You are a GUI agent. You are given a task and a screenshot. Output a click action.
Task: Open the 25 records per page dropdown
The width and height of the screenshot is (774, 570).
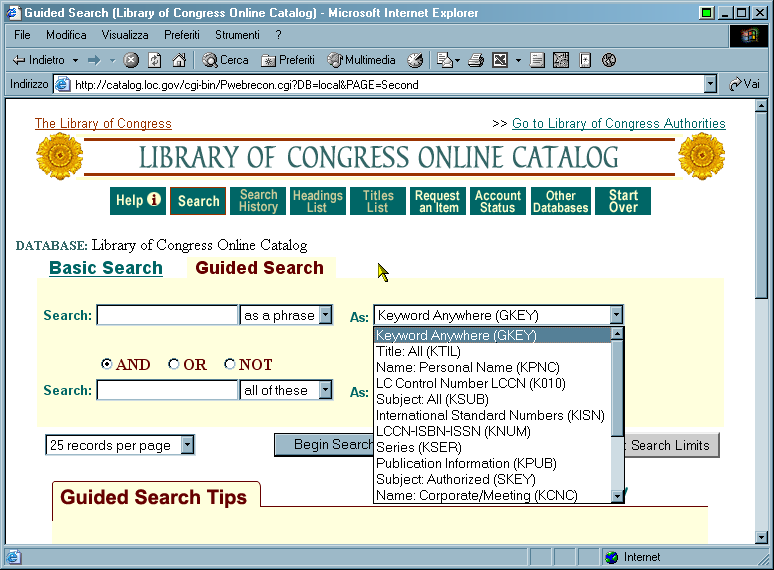120,445
